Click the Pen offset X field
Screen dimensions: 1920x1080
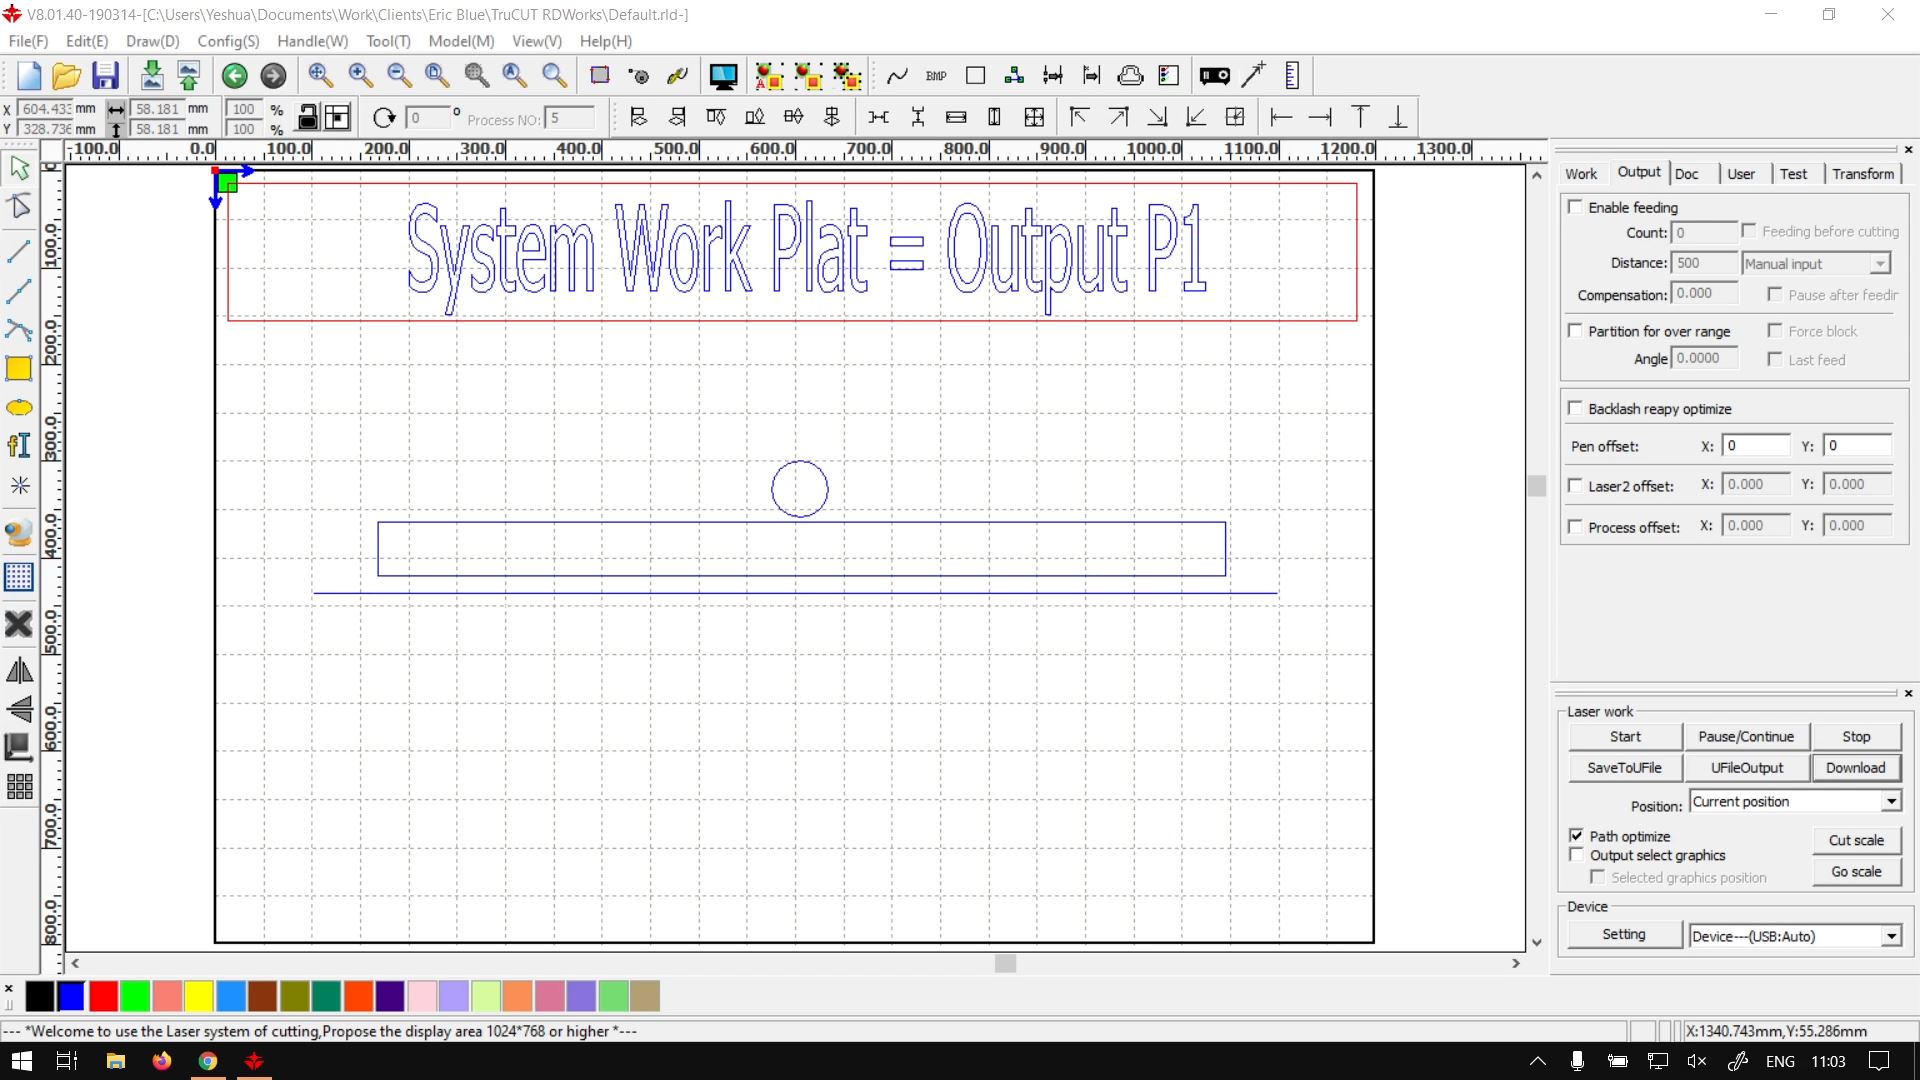1756,446
